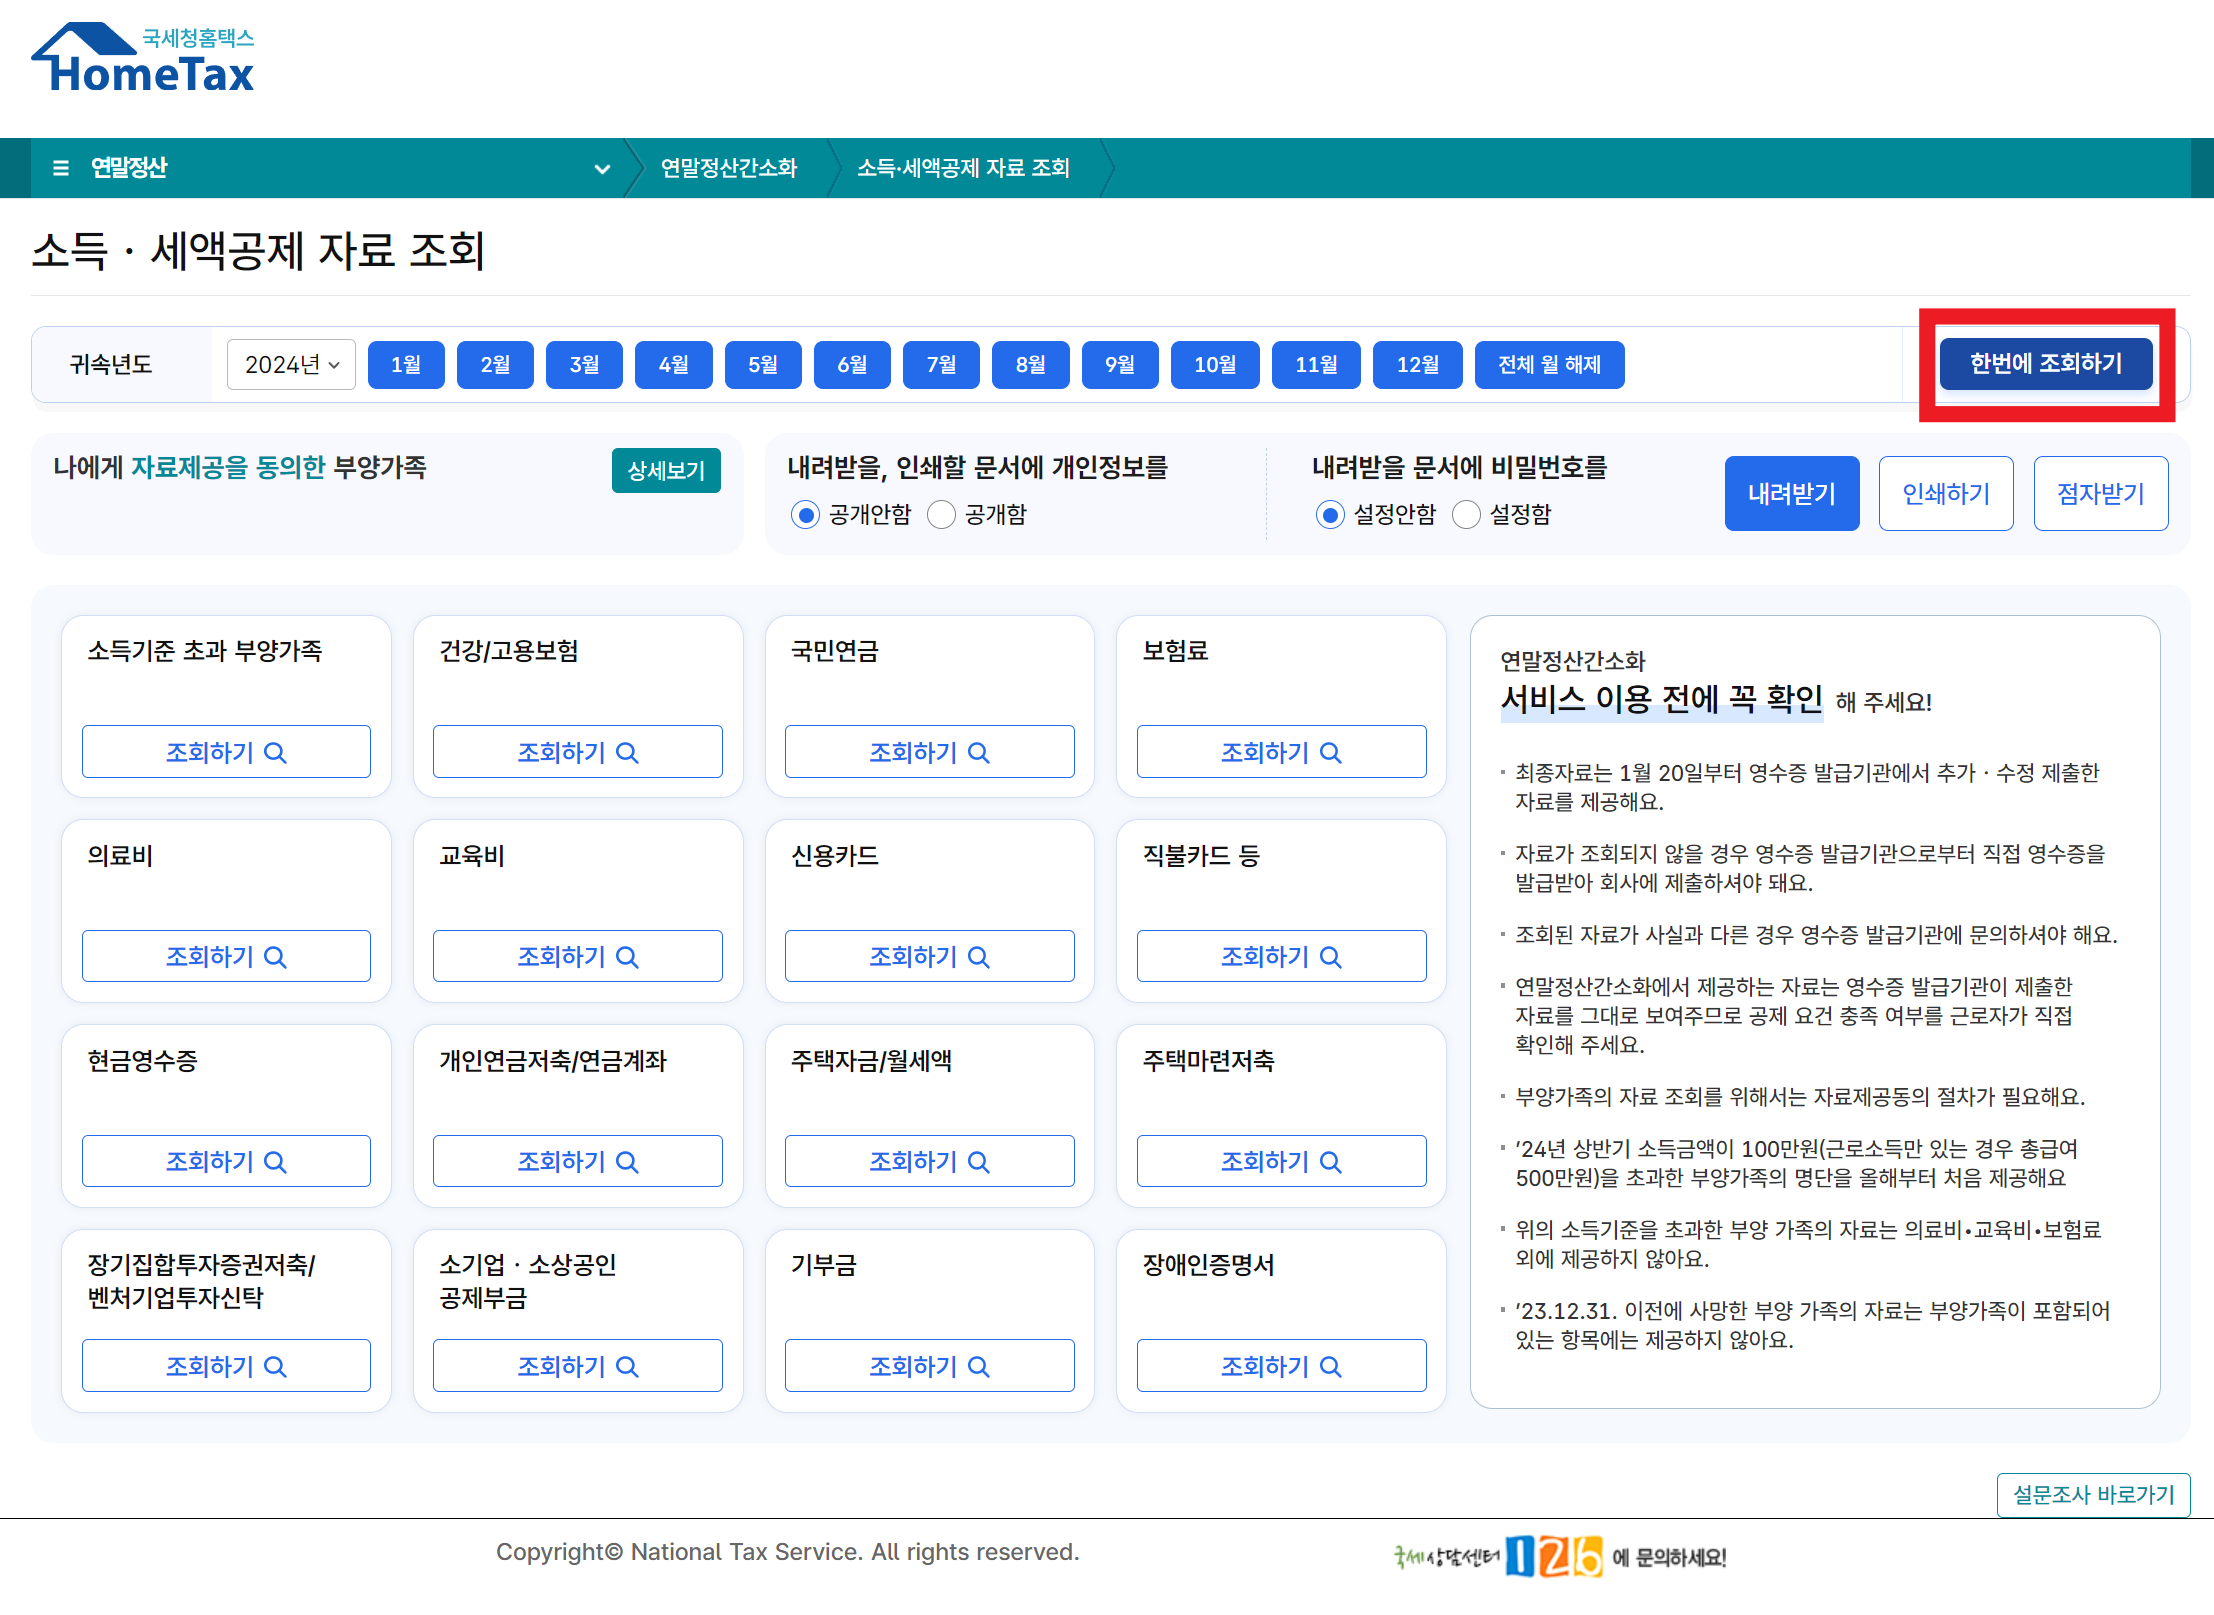Click the 소득·세액공제 자료 조회 breadcrumb item
Screen dimensions: 2214x1615
pyautogui.click(x=963, y=168)
